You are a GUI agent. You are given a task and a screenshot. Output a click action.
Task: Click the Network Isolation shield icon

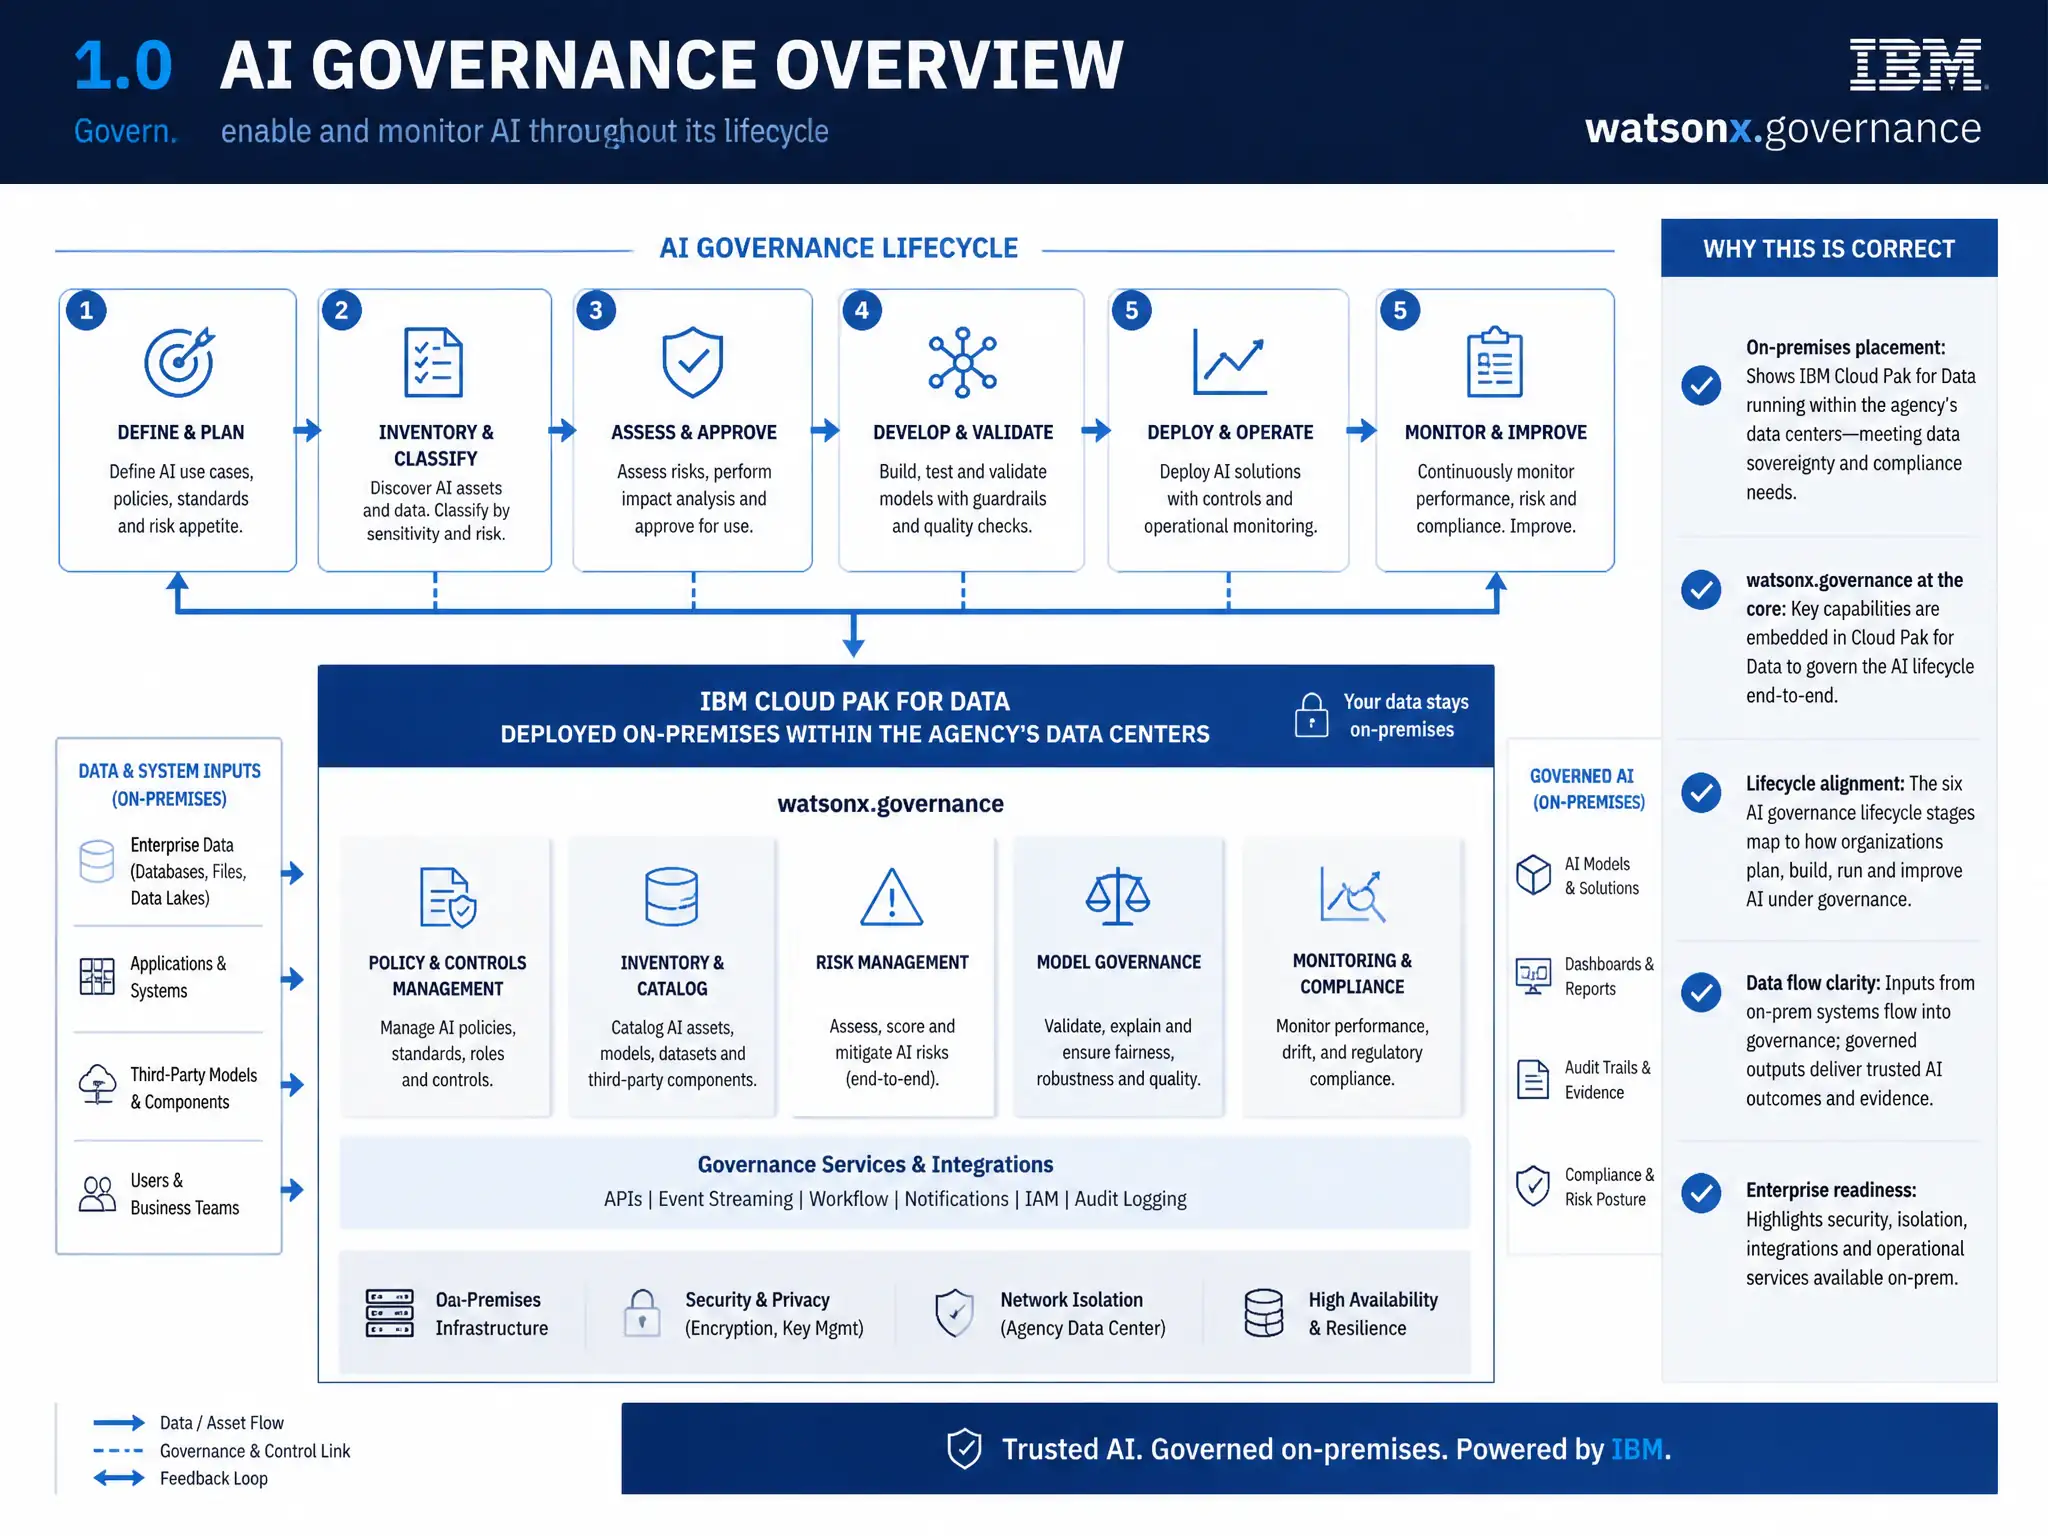(x=954, y=1313)
